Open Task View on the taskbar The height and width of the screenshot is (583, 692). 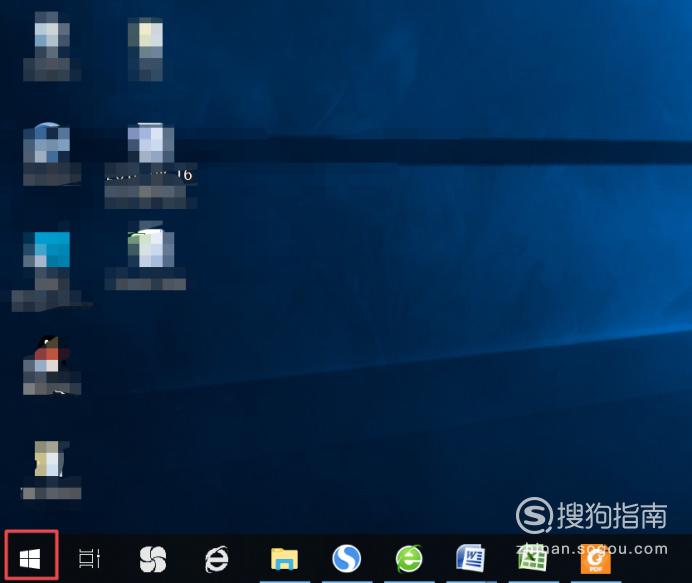point(90,559)
